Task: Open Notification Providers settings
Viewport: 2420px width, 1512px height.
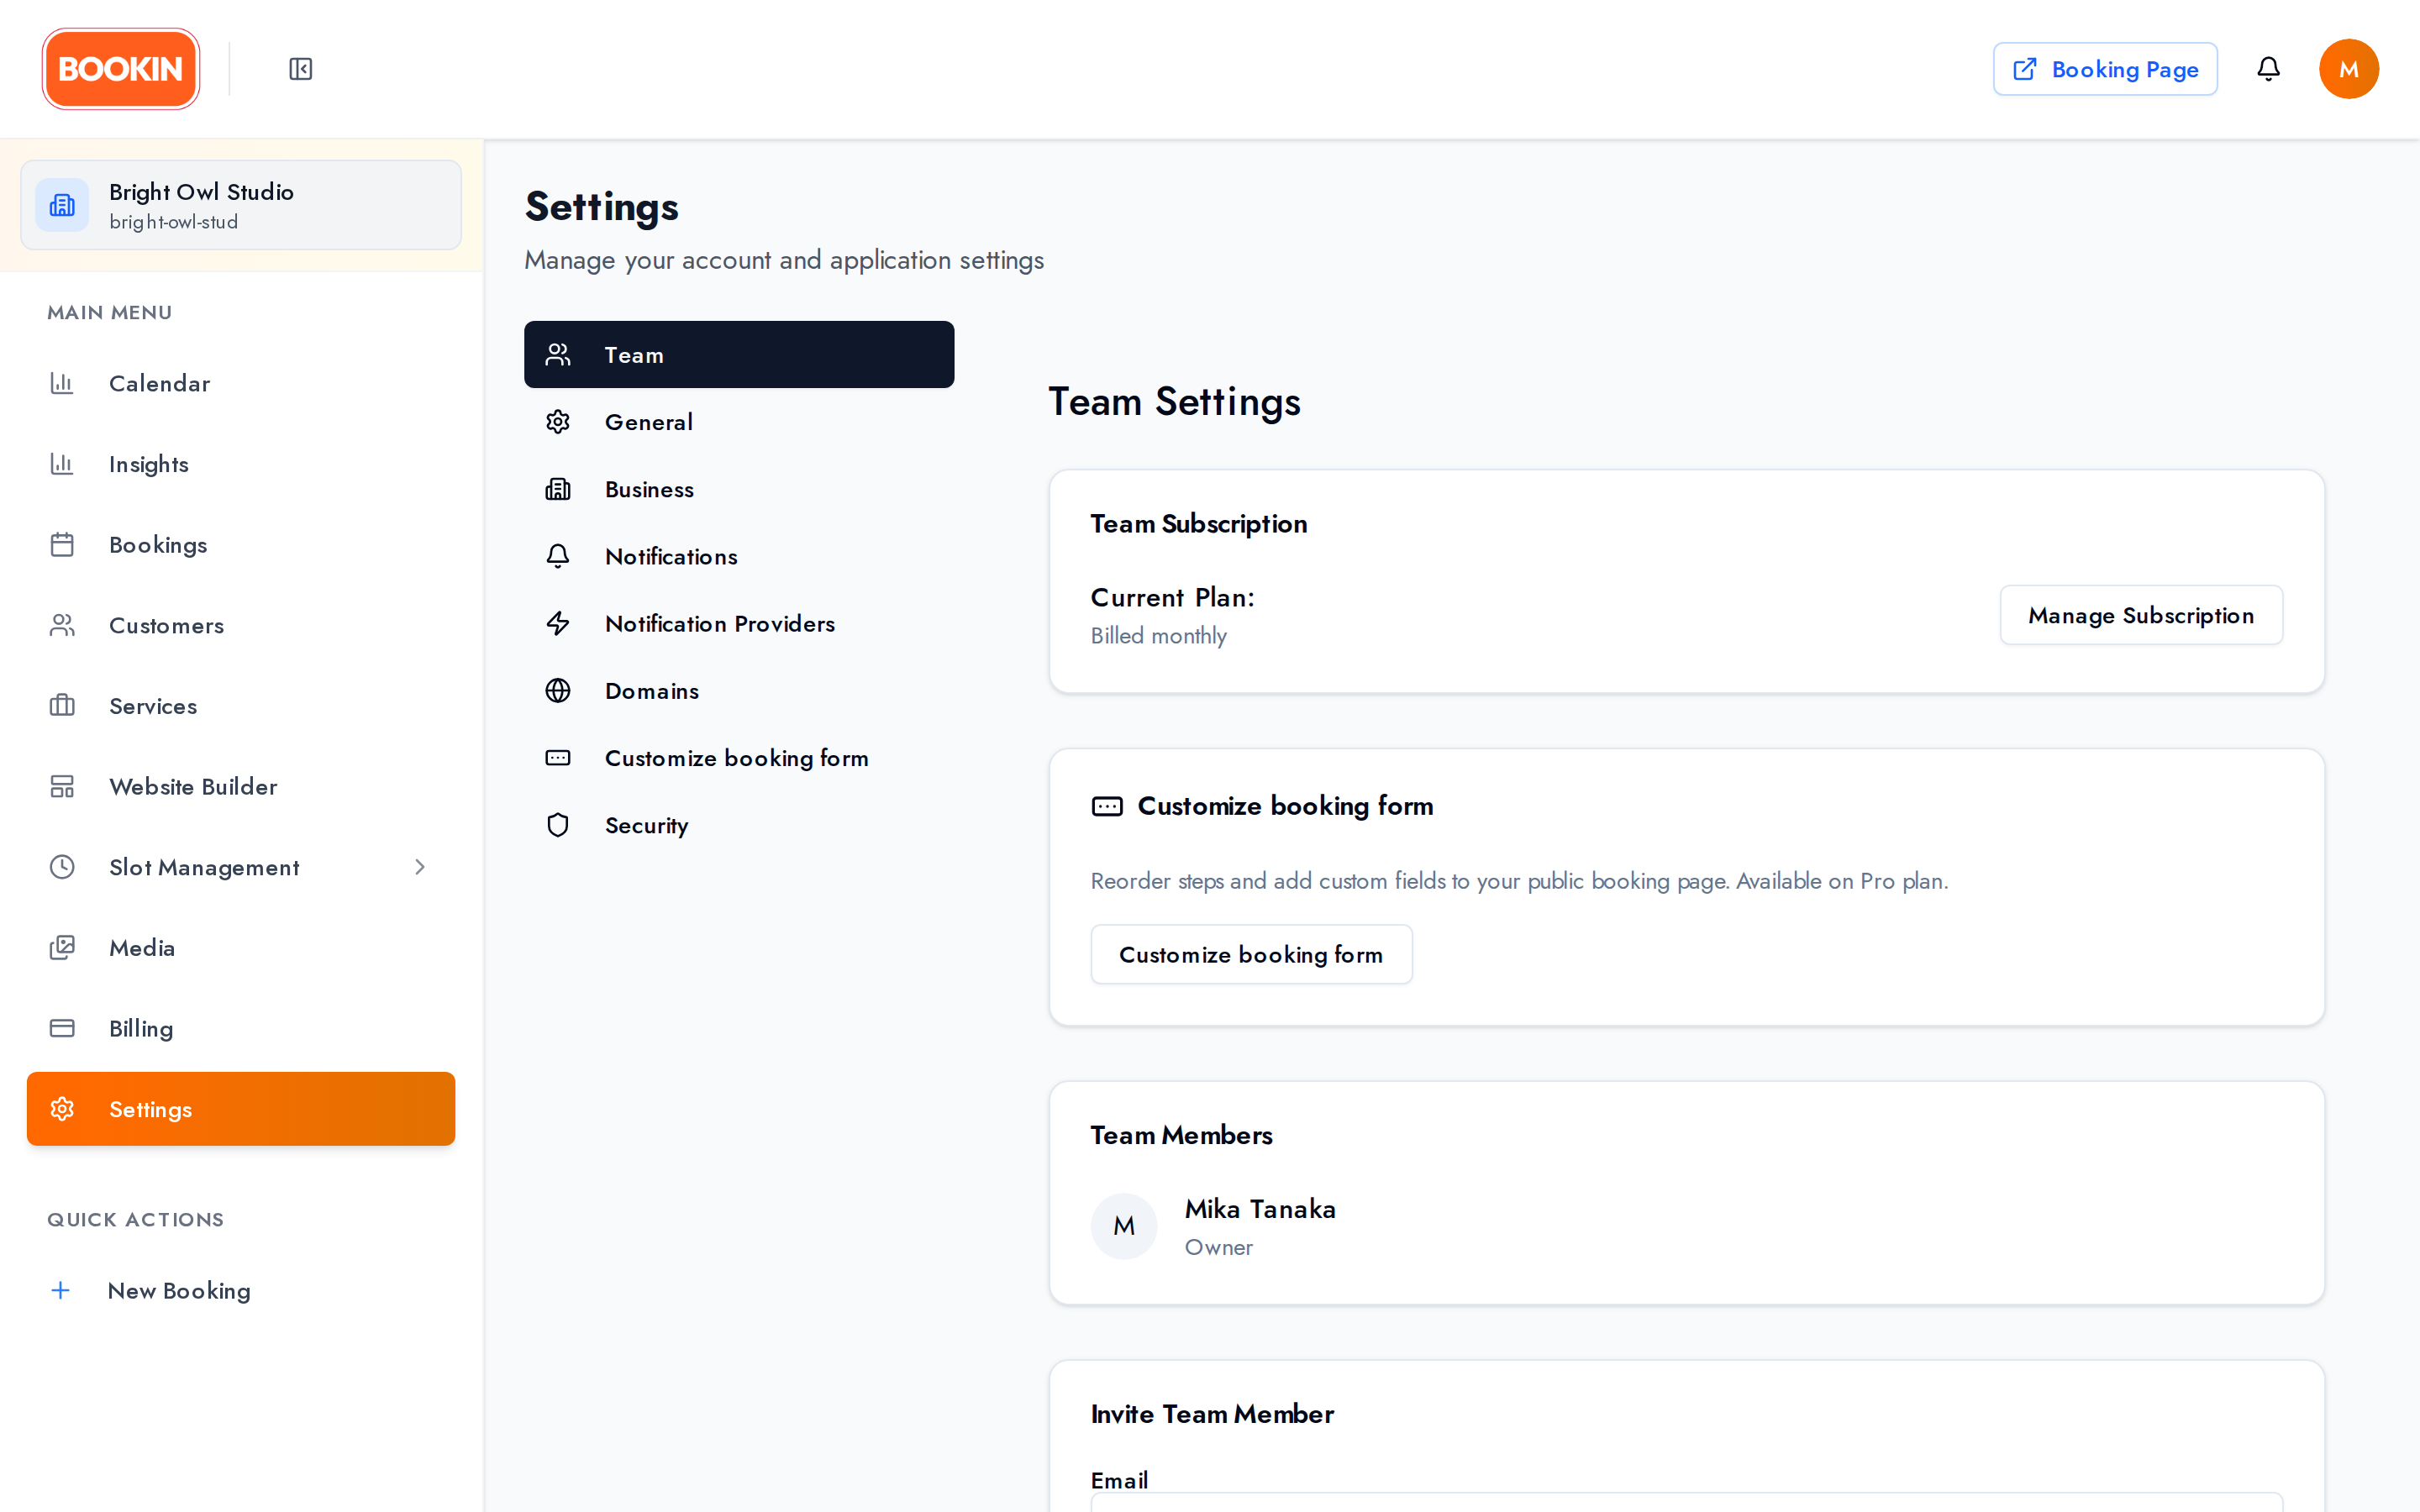Action: point(739,623)
